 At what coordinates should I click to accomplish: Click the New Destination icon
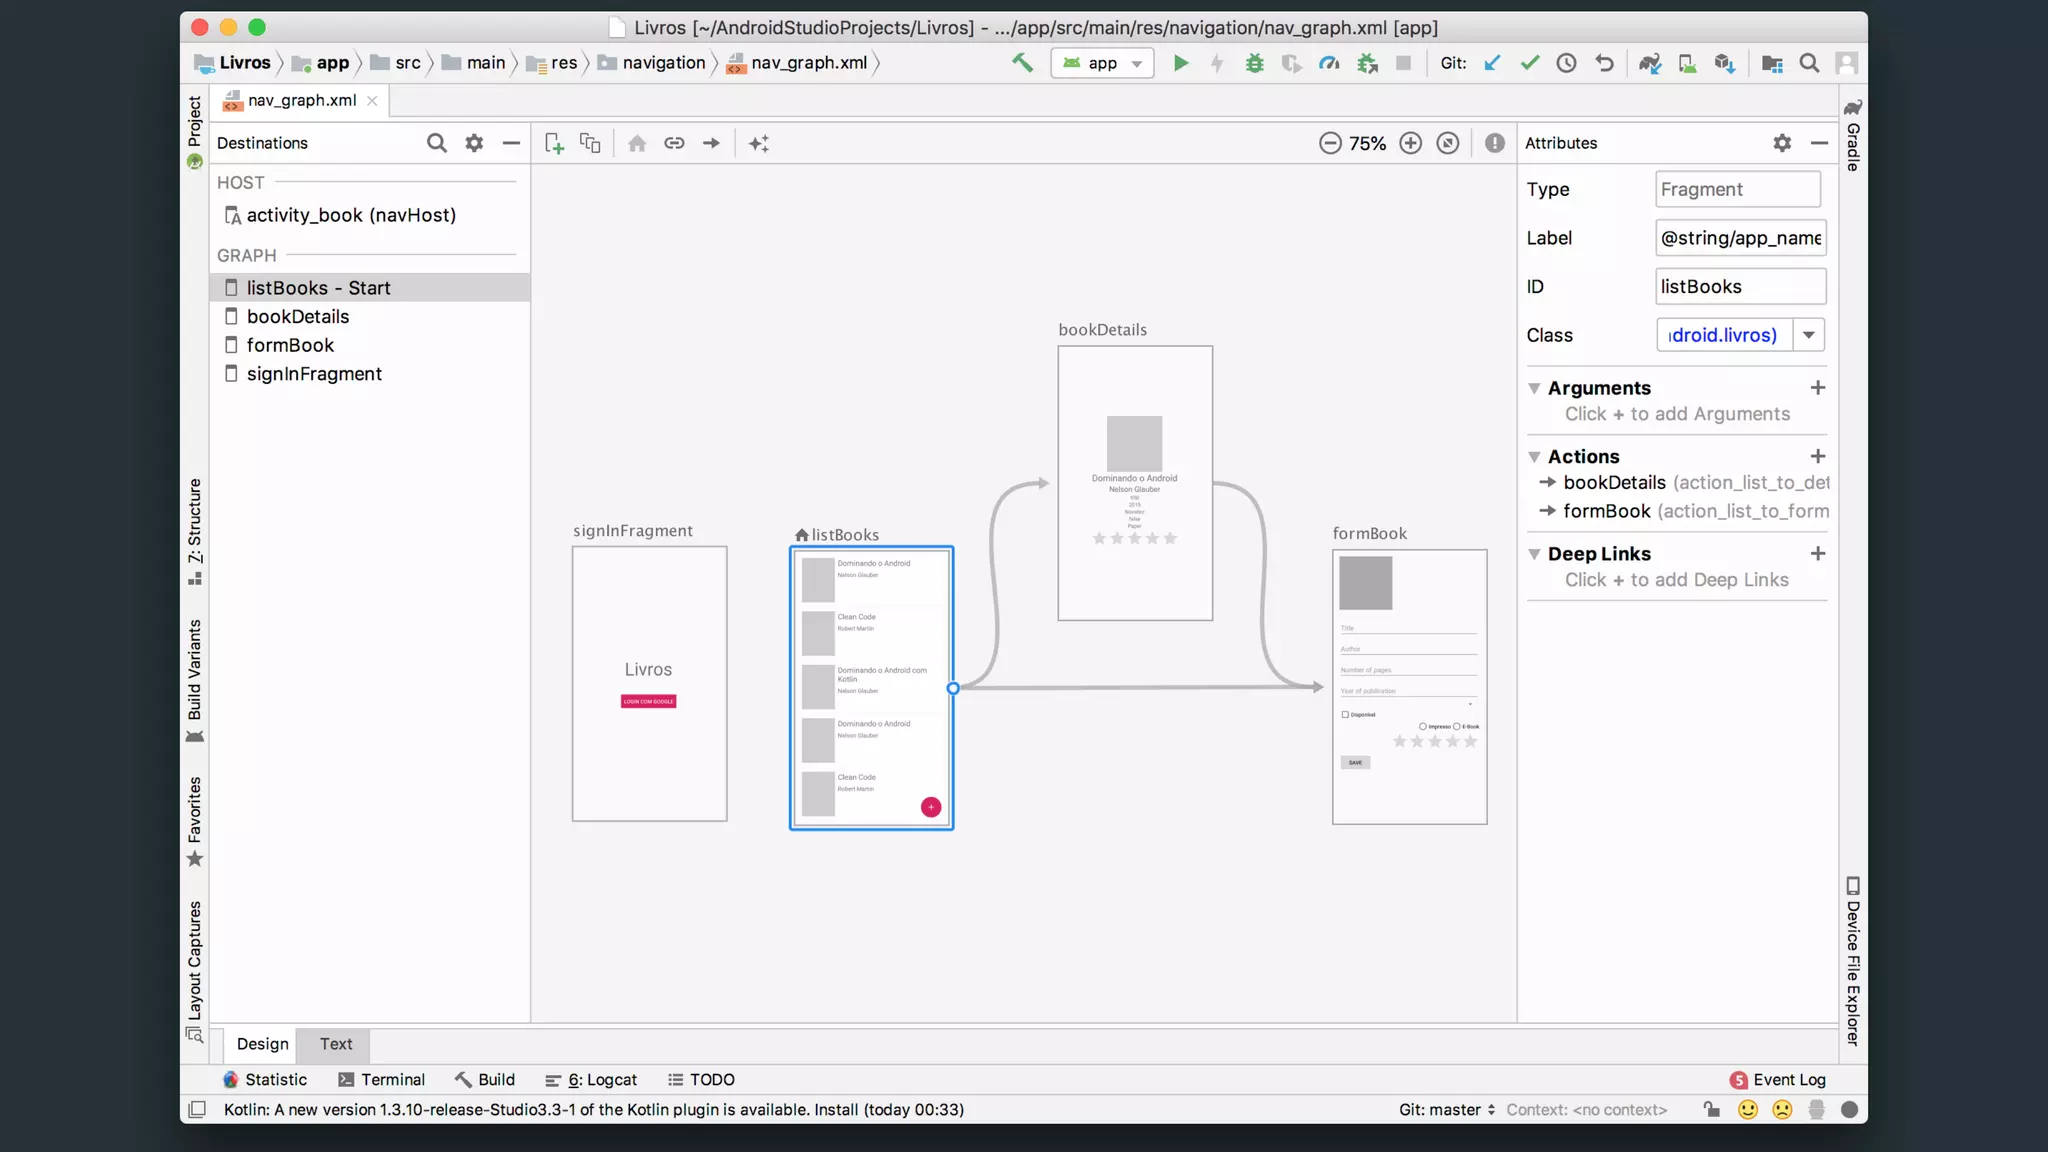click(554, 143)
